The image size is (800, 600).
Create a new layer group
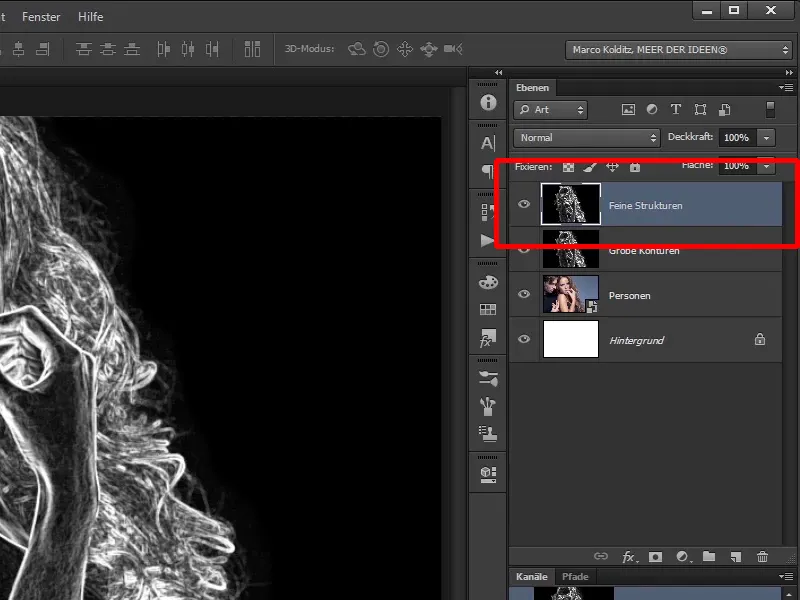coord(709,556)
